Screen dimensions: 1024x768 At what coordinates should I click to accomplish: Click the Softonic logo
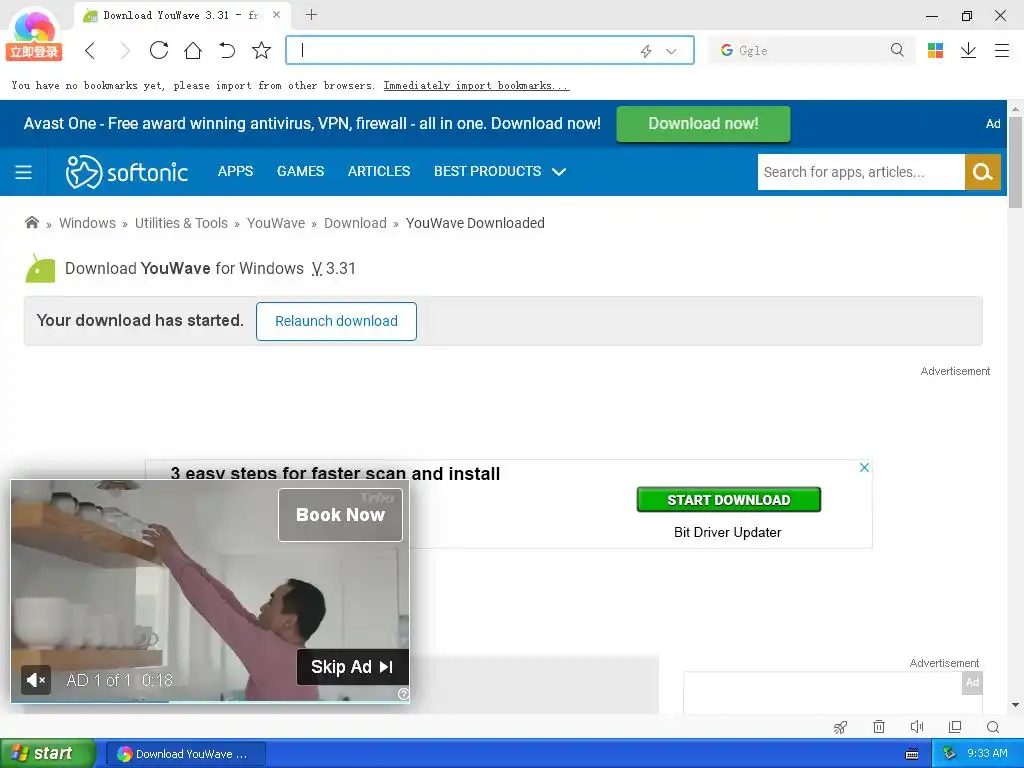click(x=127, y=172)
